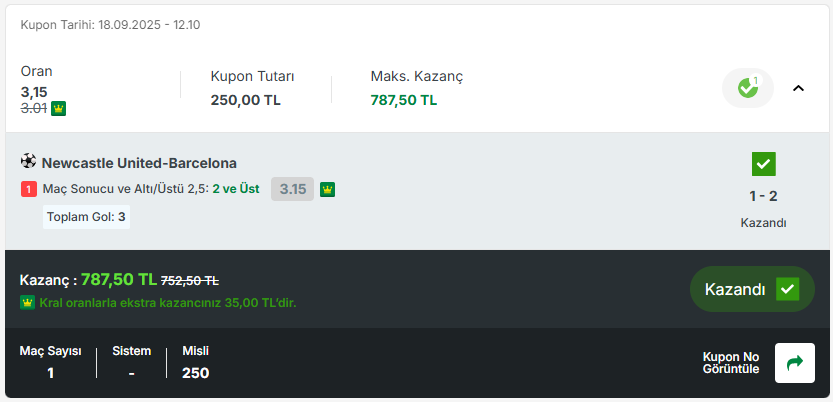Click the Misli value 250
Image resolution: width=833 pixels, height=402 pixels.
[x=195, y=373]
